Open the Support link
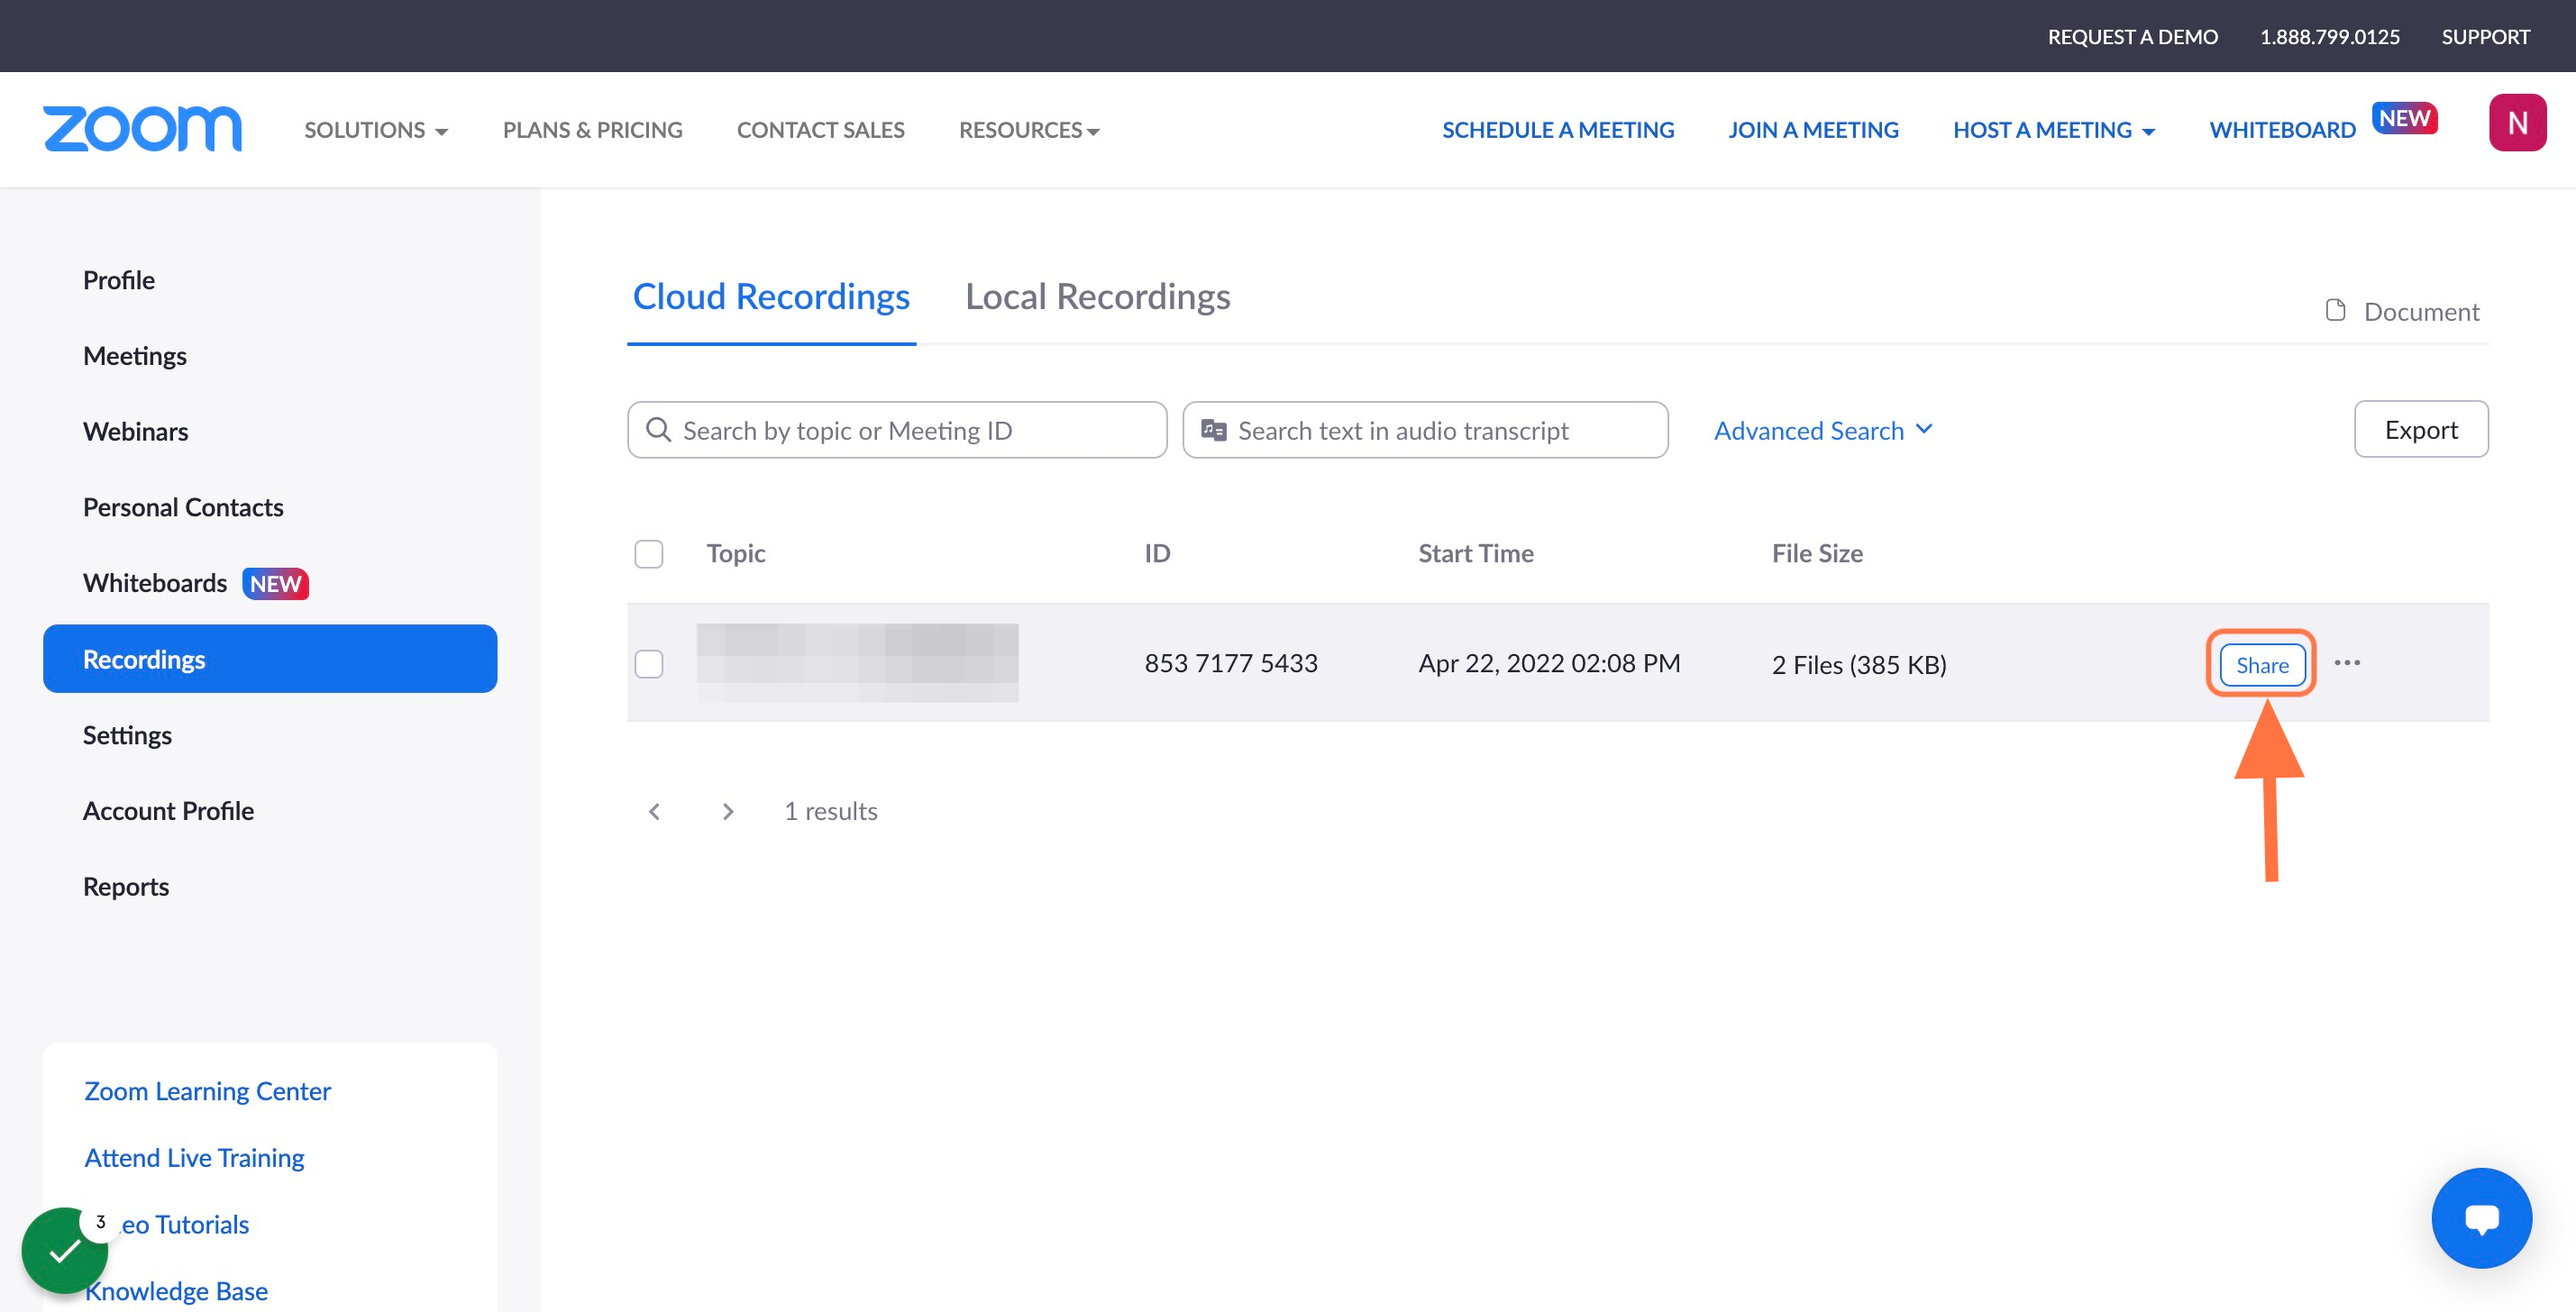The height and width of the screenshot is (1312, 2576). (x=2485, y=37)
